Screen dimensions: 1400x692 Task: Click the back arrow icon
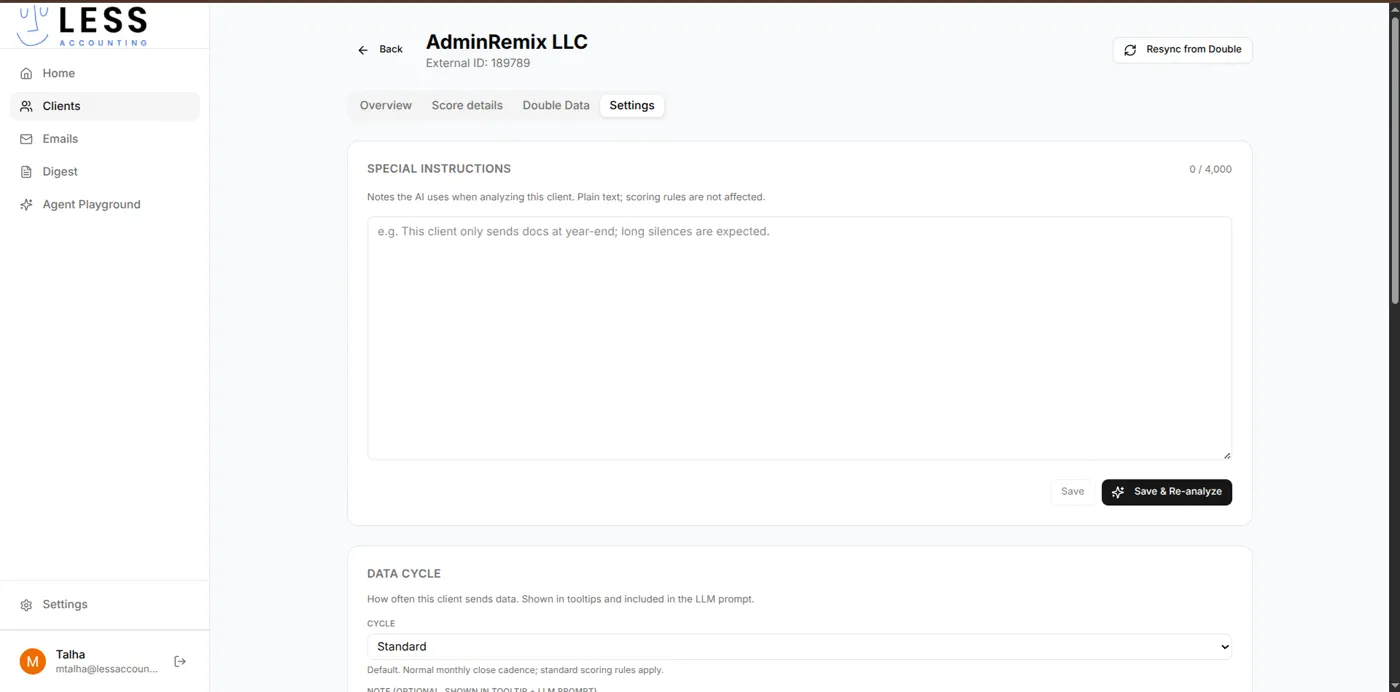[x=363, y=50]
